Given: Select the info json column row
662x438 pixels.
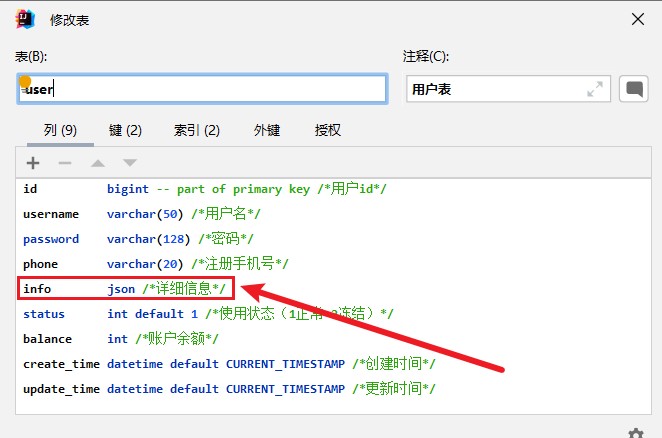Looking at the screenshot, I should click(x=333, y=288).
